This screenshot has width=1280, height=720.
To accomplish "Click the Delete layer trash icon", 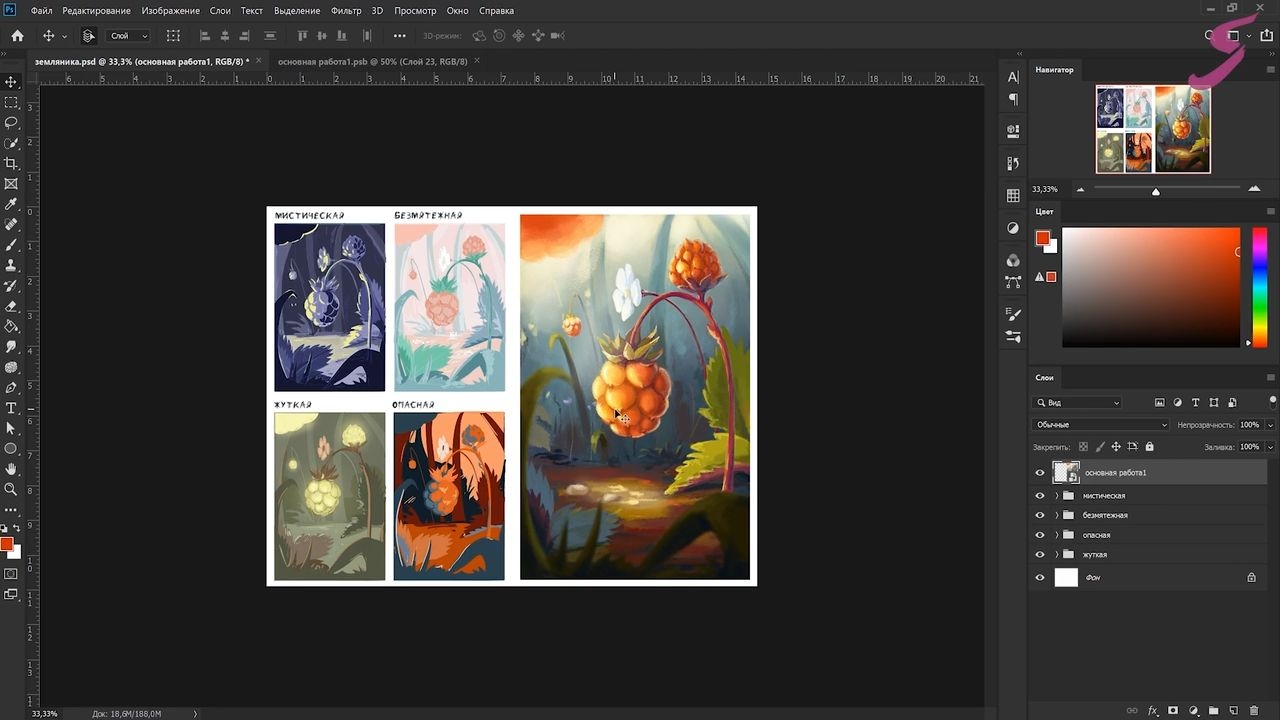I will (1254, 711).
